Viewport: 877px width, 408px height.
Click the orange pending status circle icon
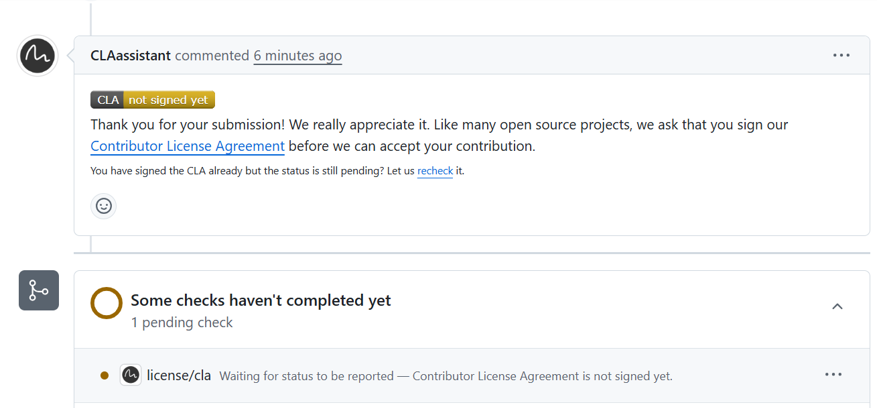tap(106, 303)
